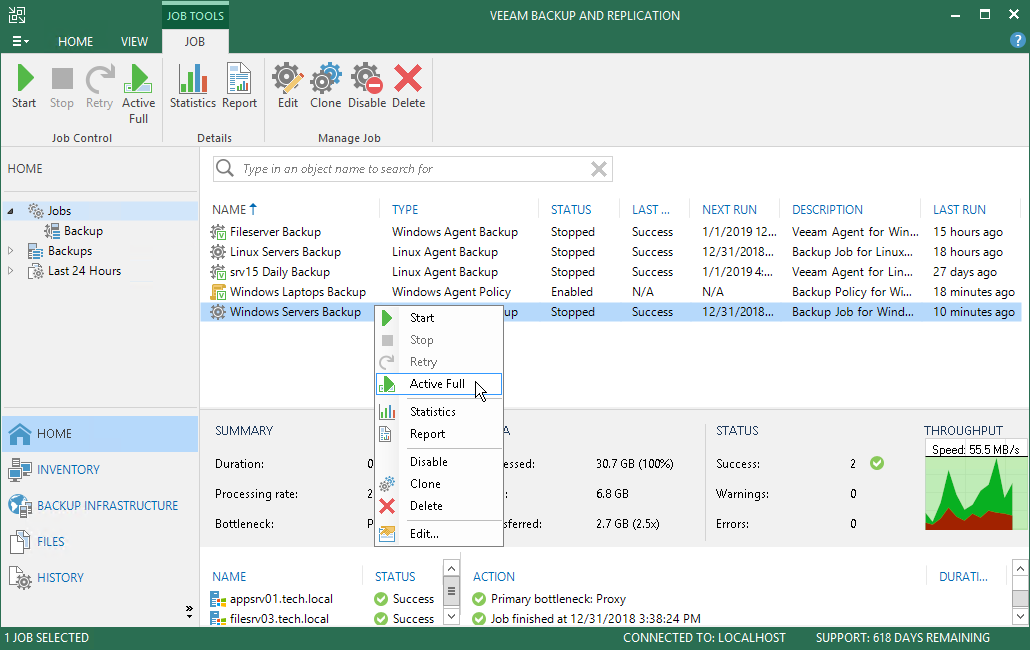Open the HOME view in sidebar
This screenshot has height=650, width=1030.
coord(100,434)
